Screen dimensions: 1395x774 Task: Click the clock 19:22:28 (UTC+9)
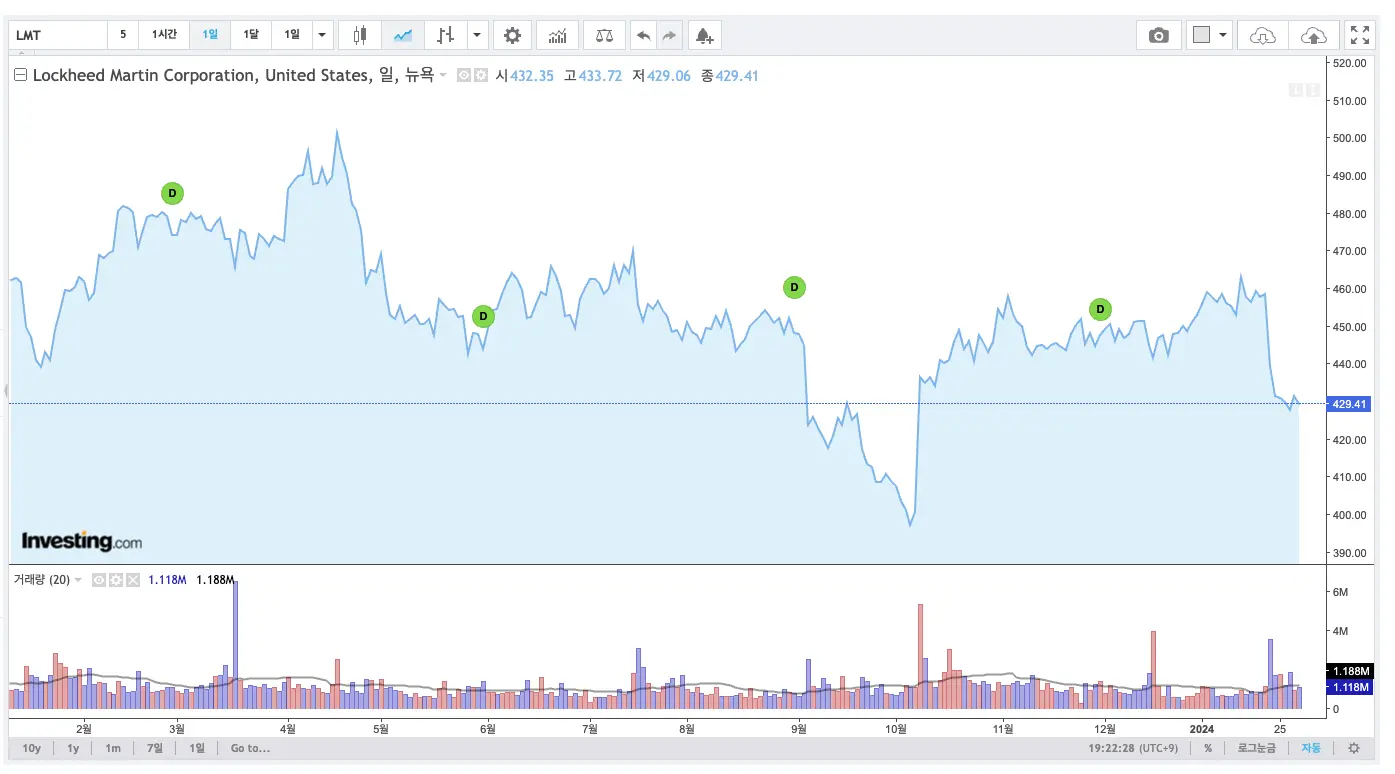1134,748
